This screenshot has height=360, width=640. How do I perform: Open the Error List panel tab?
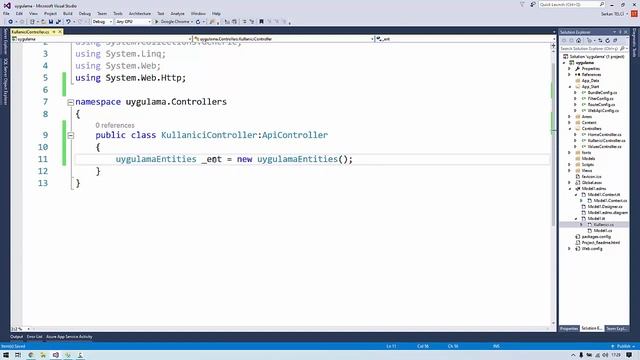[x=35, y=337]
